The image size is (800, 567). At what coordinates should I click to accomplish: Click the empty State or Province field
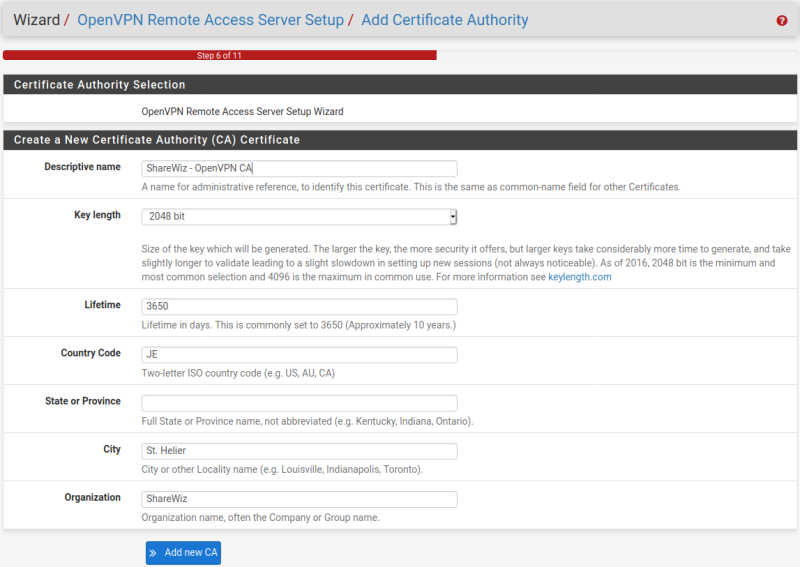coord(299,403)
